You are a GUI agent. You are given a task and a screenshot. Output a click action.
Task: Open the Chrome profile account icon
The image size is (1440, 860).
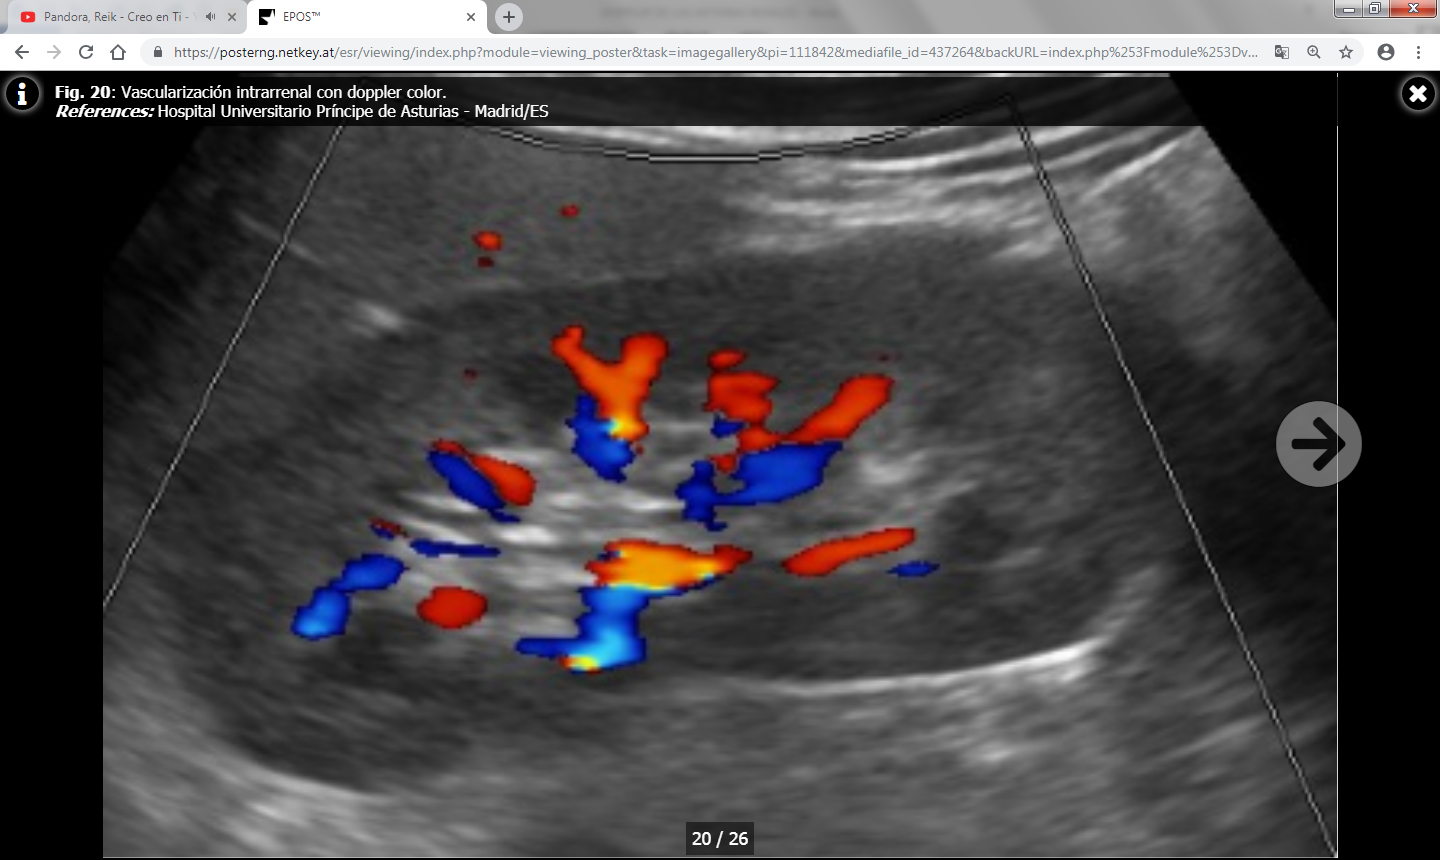[x=1386, y=52]
